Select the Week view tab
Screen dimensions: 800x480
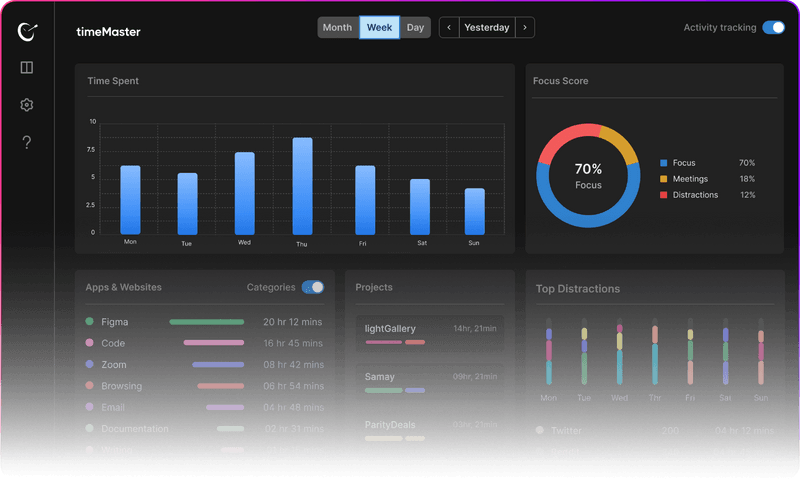[380, 28]
